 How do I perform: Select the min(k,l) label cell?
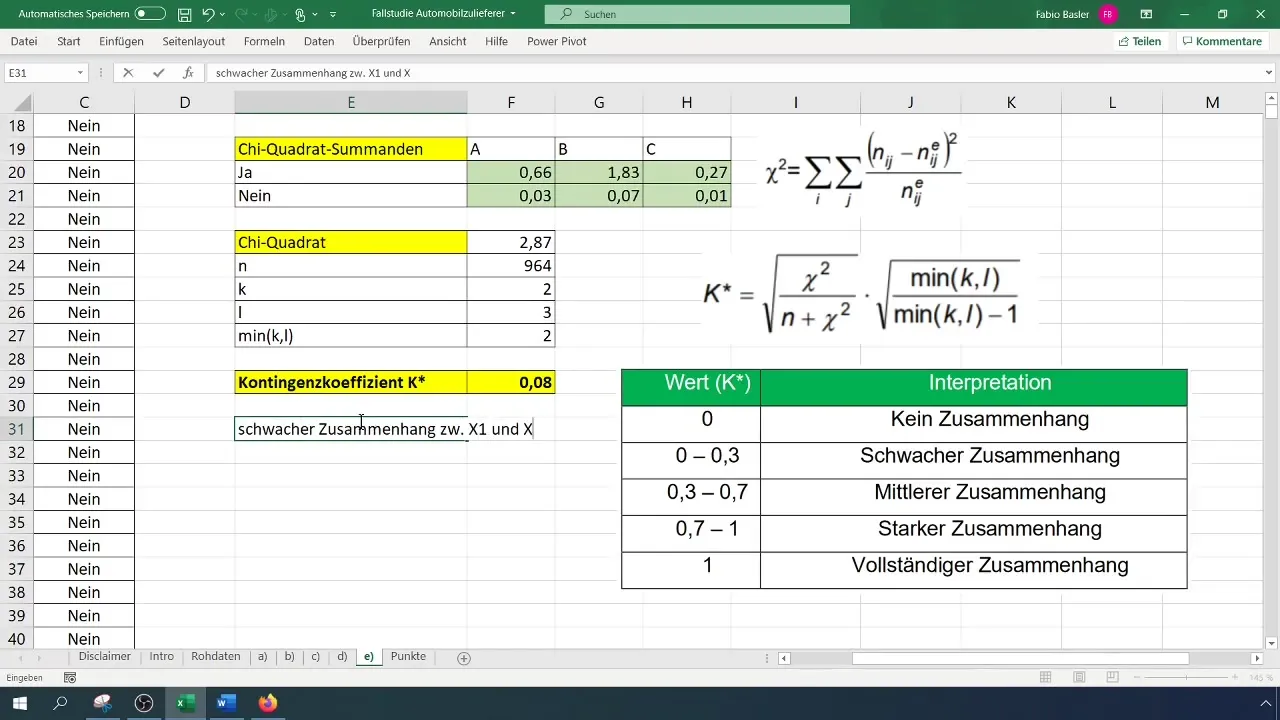(351, 336)
